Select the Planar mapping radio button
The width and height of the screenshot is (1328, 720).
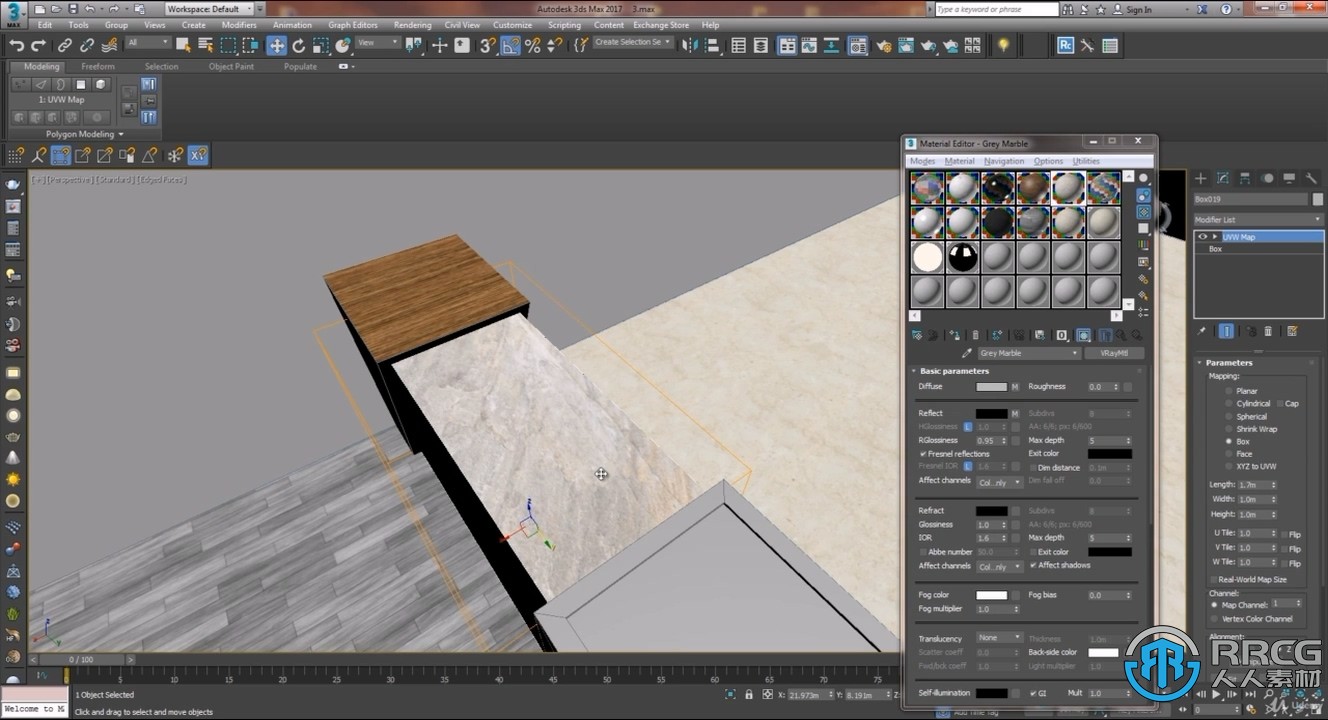[x=1229, y=391]
